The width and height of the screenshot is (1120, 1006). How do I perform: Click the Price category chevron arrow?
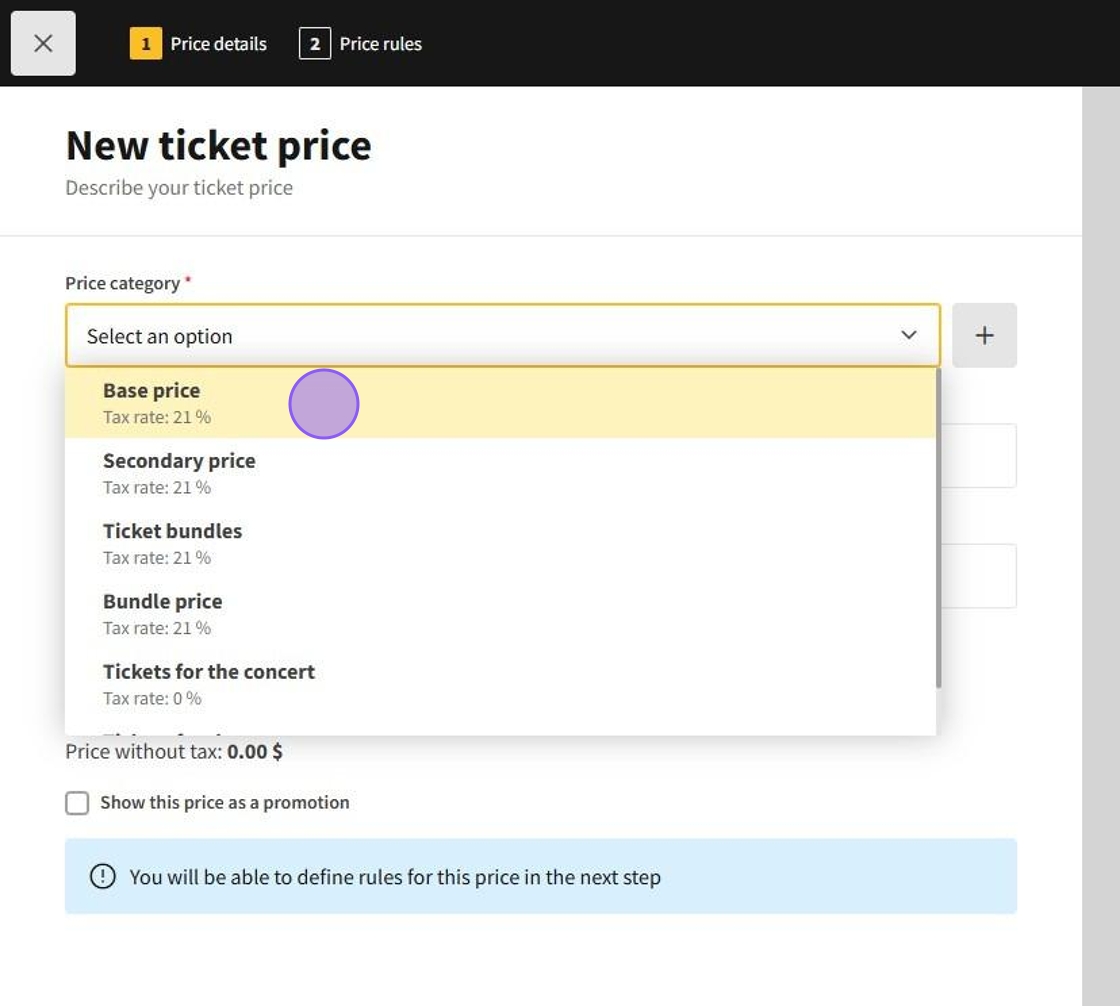(x=908, y=335)
